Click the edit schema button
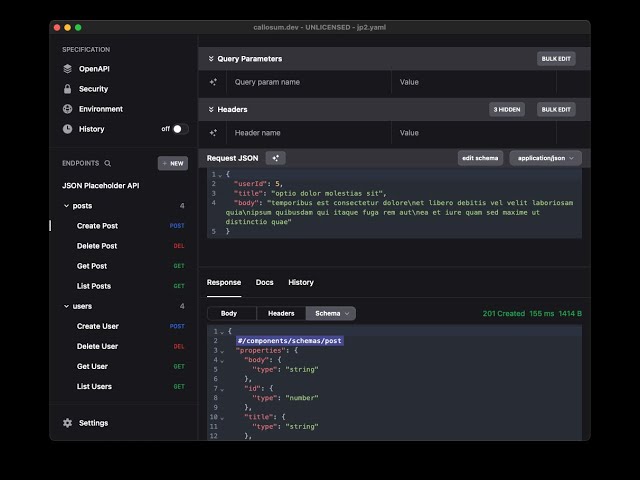 (x=480, y=158)
